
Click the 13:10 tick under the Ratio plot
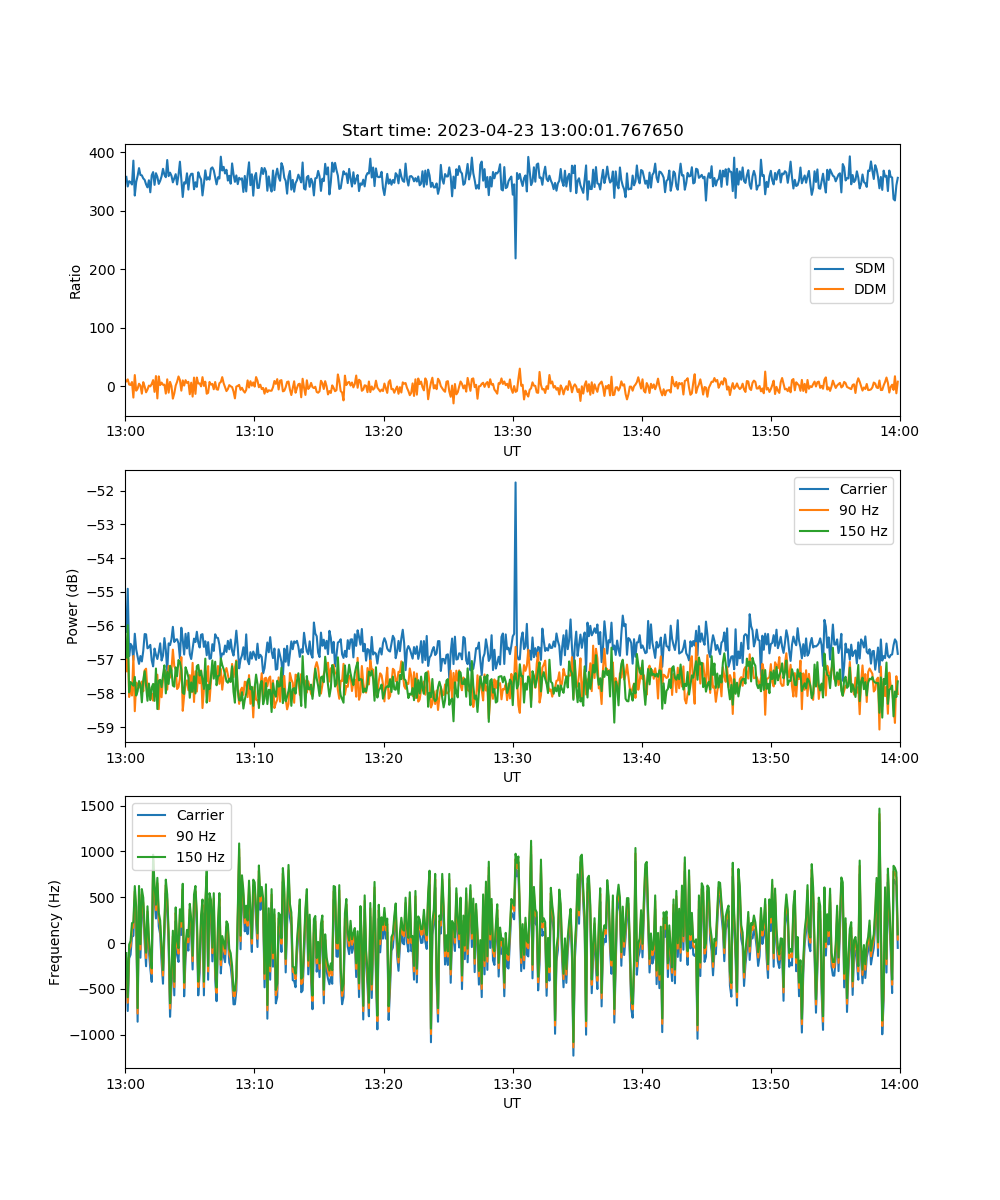click(254, 431)
